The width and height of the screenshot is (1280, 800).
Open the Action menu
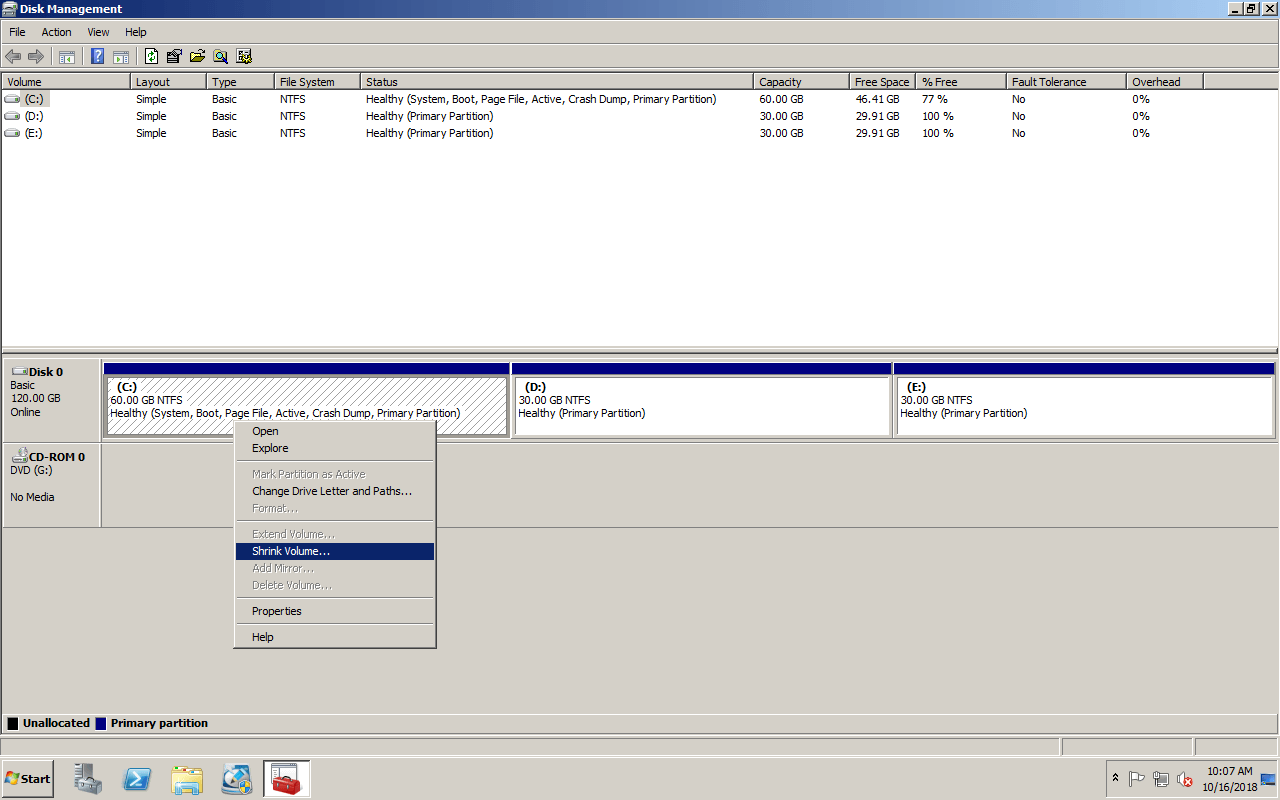click(x=56, y=32)
